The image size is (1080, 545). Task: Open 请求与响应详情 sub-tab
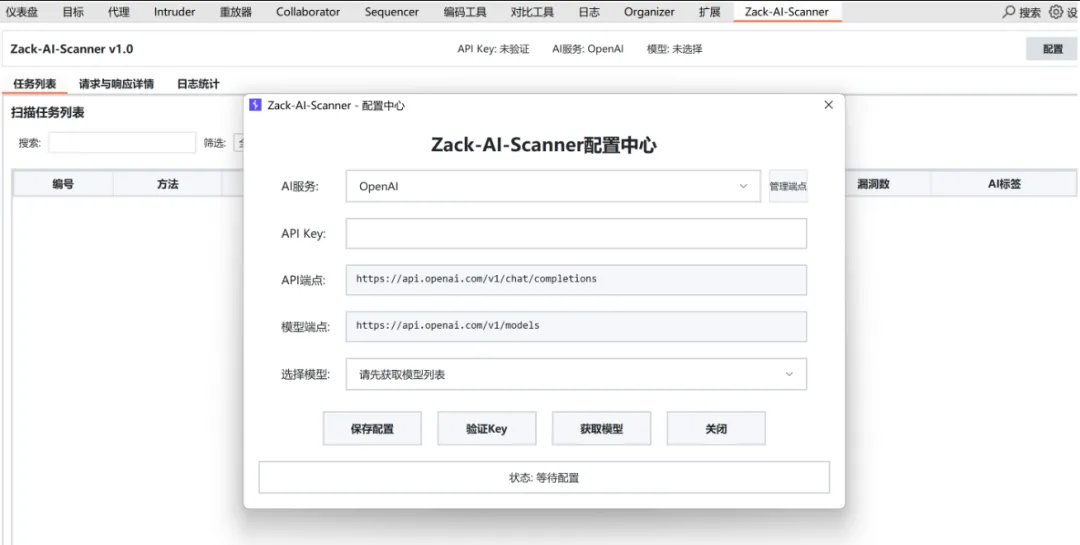116,84
